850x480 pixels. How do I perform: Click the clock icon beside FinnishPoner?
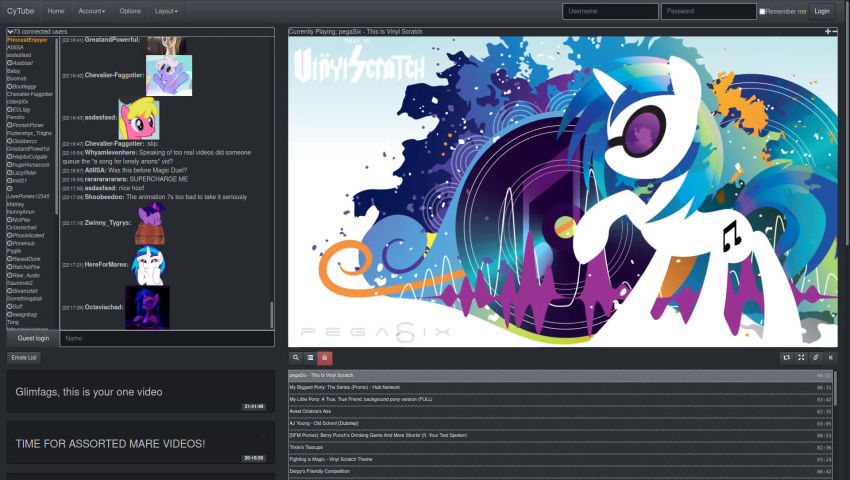[x=9, y=125]
